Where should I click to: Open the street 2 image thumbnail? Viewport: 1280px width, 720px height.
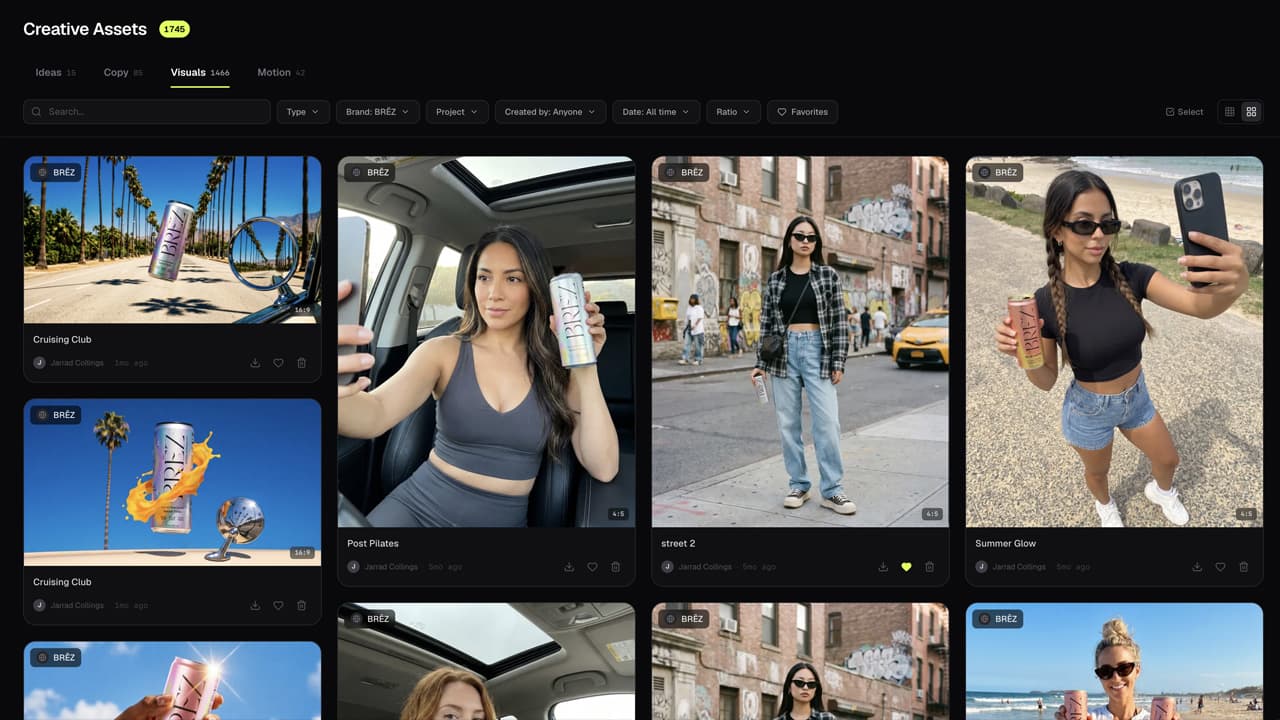click(x=800, y=342)
